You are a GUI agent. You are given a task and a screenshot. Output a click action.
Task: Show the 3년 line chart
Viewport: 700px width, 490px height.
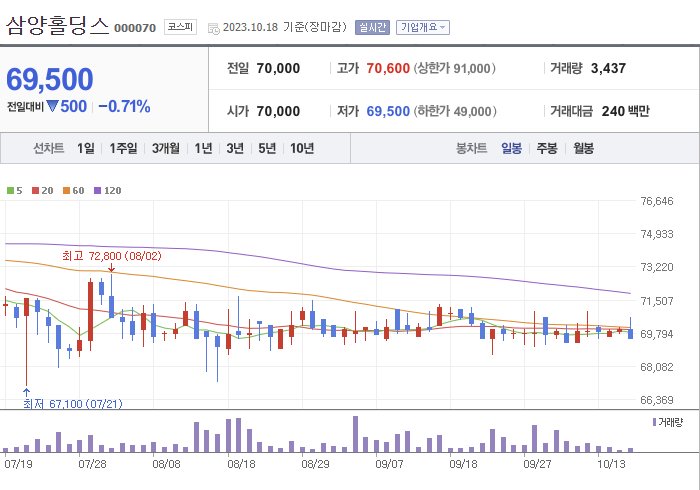pyautogui.click(x=235, y=148)
